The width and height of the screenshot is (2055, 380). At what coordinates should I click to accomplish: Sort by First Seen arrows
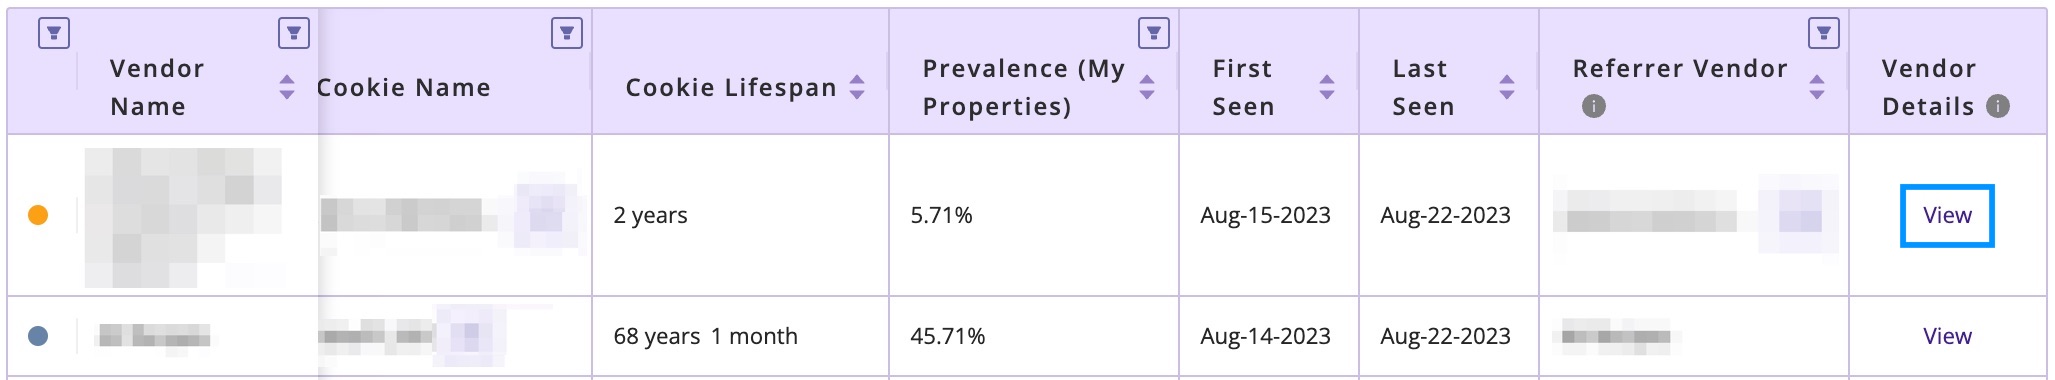pos(1327,87)
